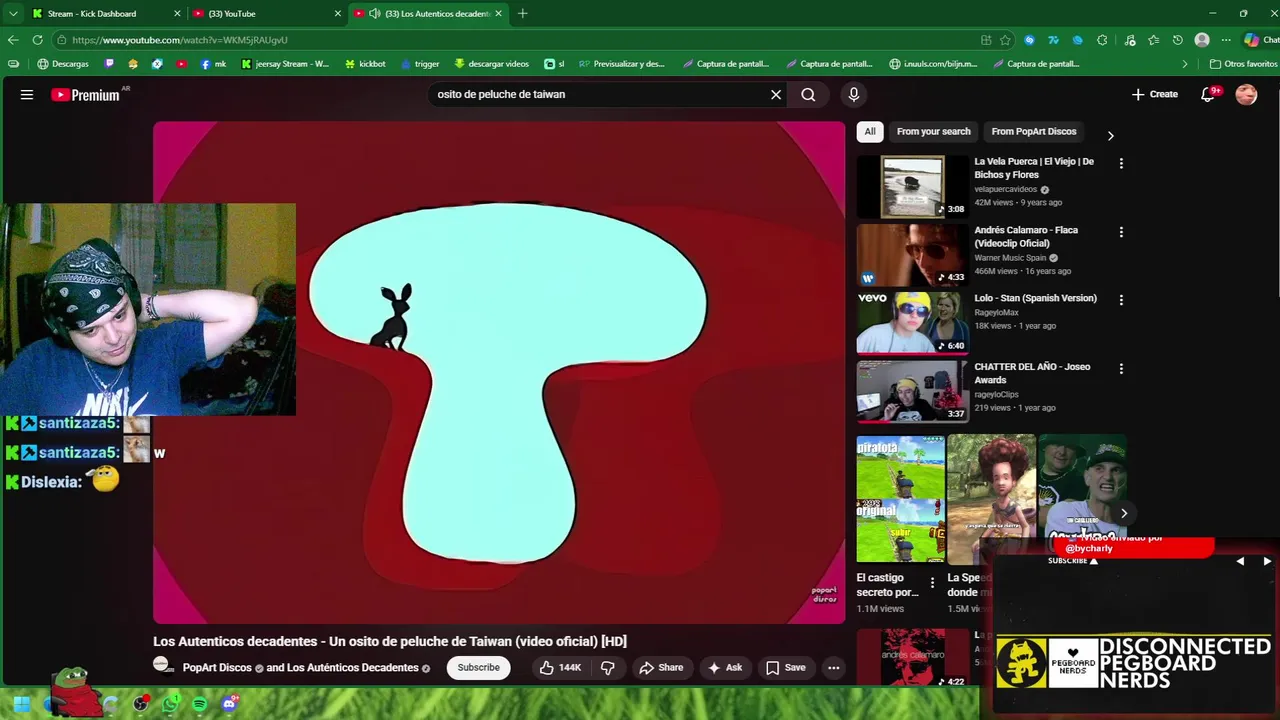1280x720 pixels.
Task: Open options for El castigo secreto short
Action: 932,582
